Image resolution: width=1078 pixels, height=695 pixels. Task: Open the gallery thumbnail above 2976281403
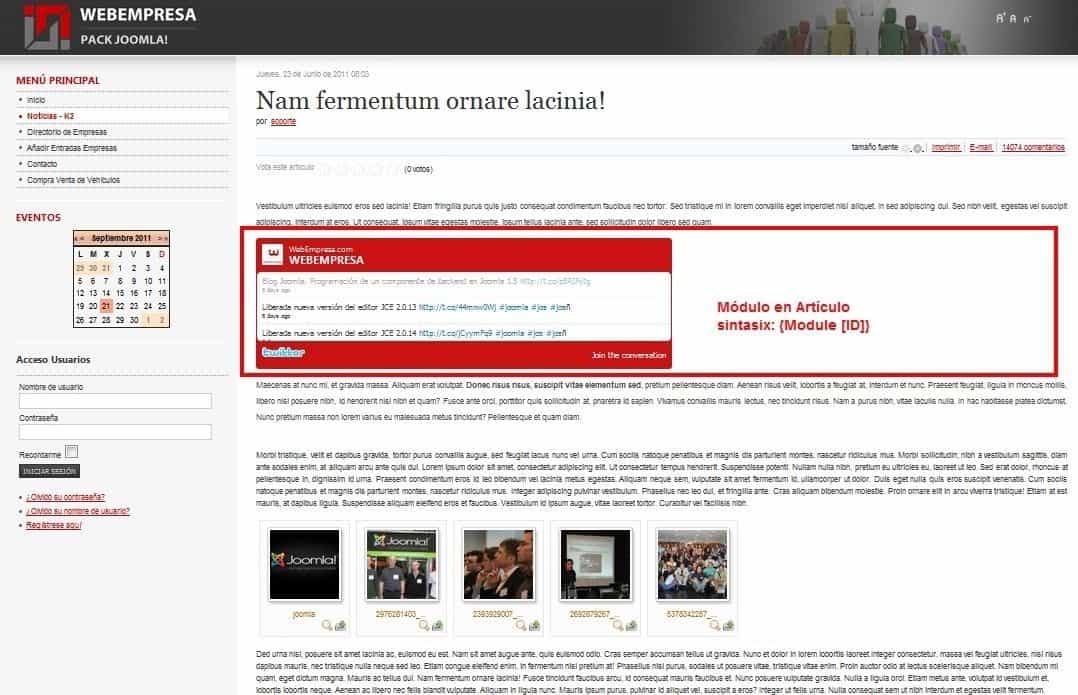pos(402,564)
